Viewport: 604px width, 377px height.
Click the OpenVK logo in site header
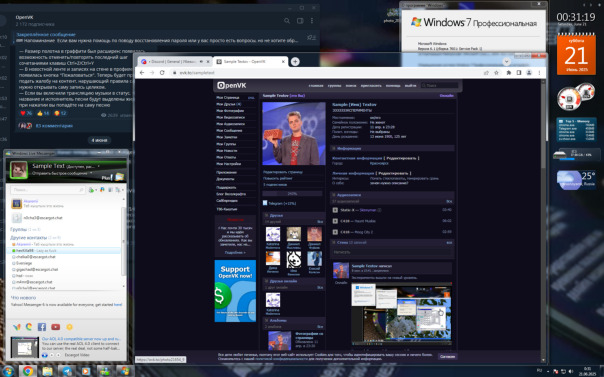(232, 85)
